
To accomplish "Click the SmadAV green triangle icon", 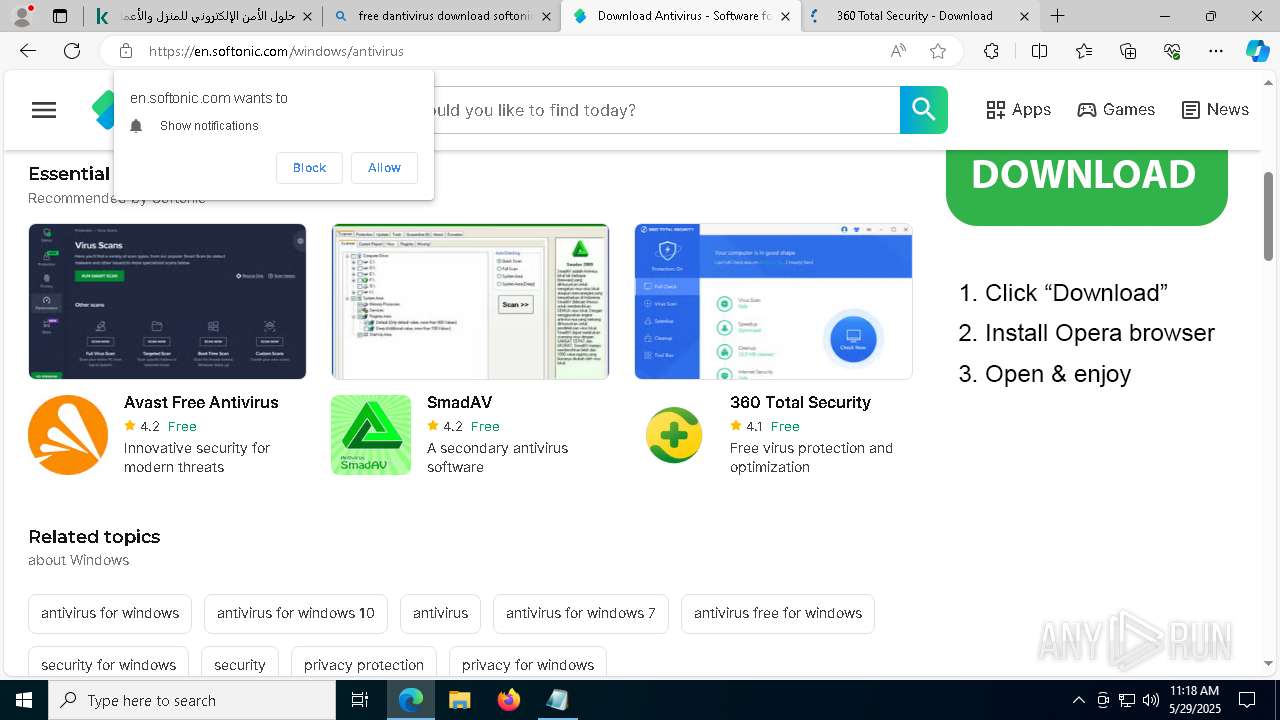I will point(371,435).
